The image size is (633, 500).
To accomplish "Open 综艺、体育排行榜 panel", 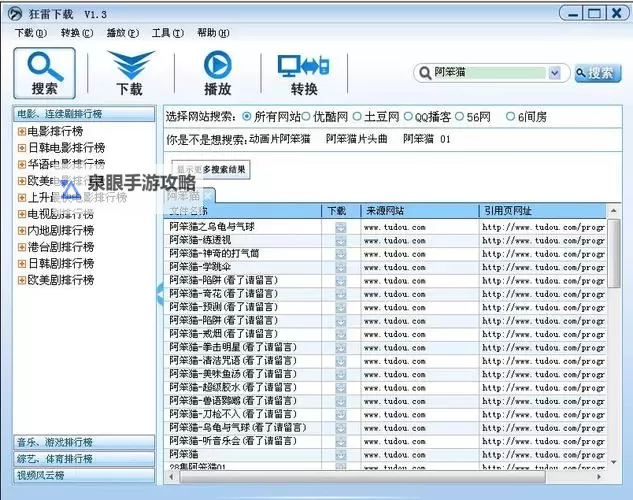I will coord(84,459).
